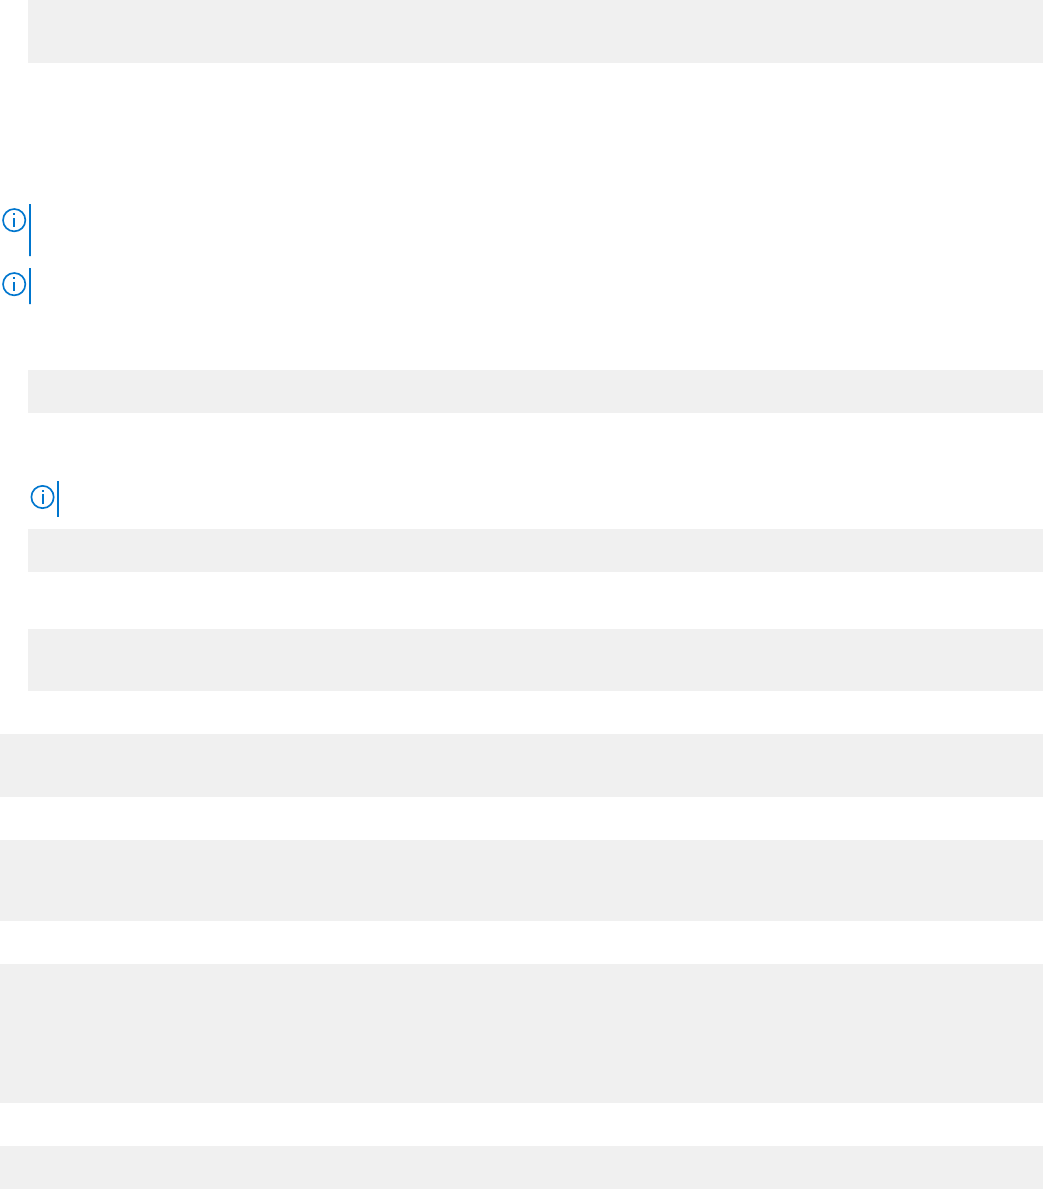The width and height of the screenshot is (1043, 1189).
Task: Click the last indented gray code block
Action: click(x=536, y=660)
